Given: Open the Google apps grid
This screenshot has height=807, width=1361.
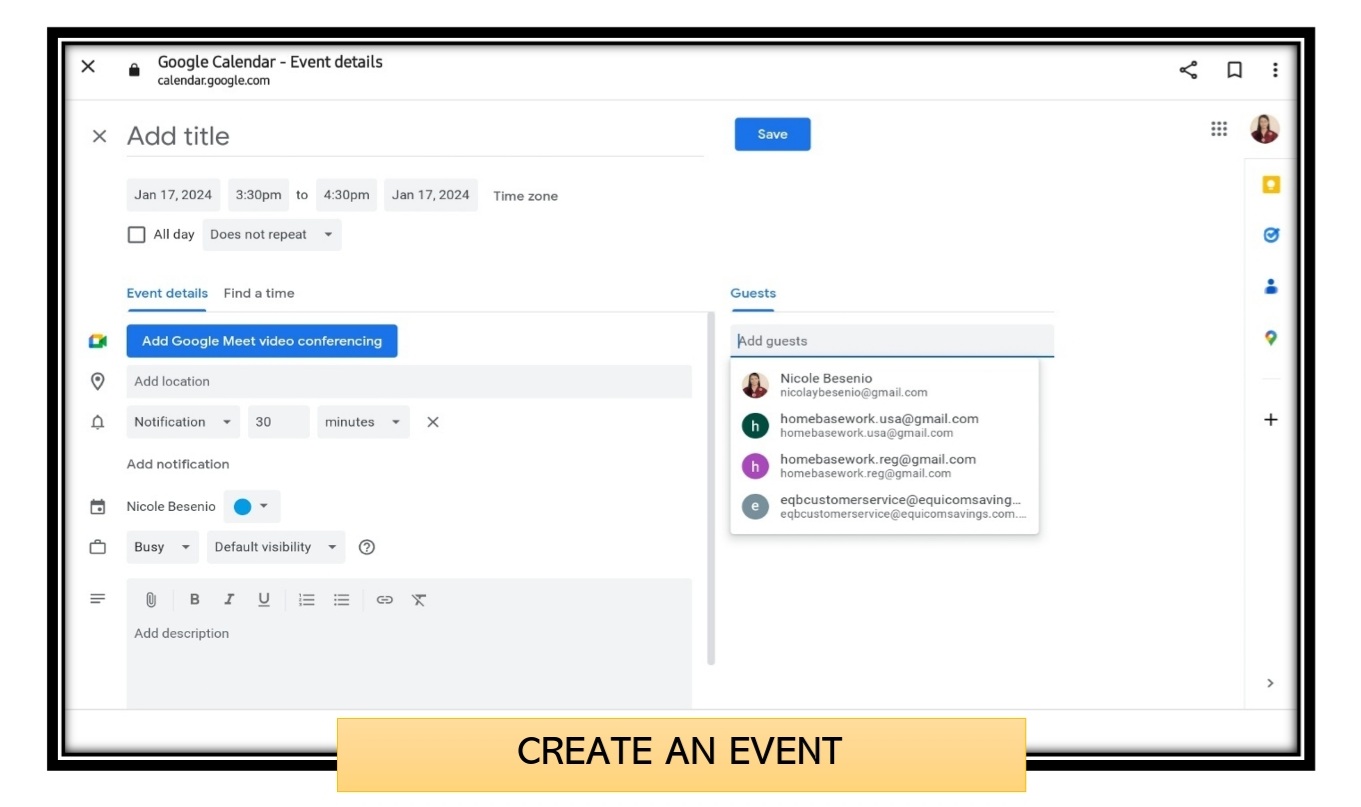Looking at the screenshot, I should [x=1219, y=129].
